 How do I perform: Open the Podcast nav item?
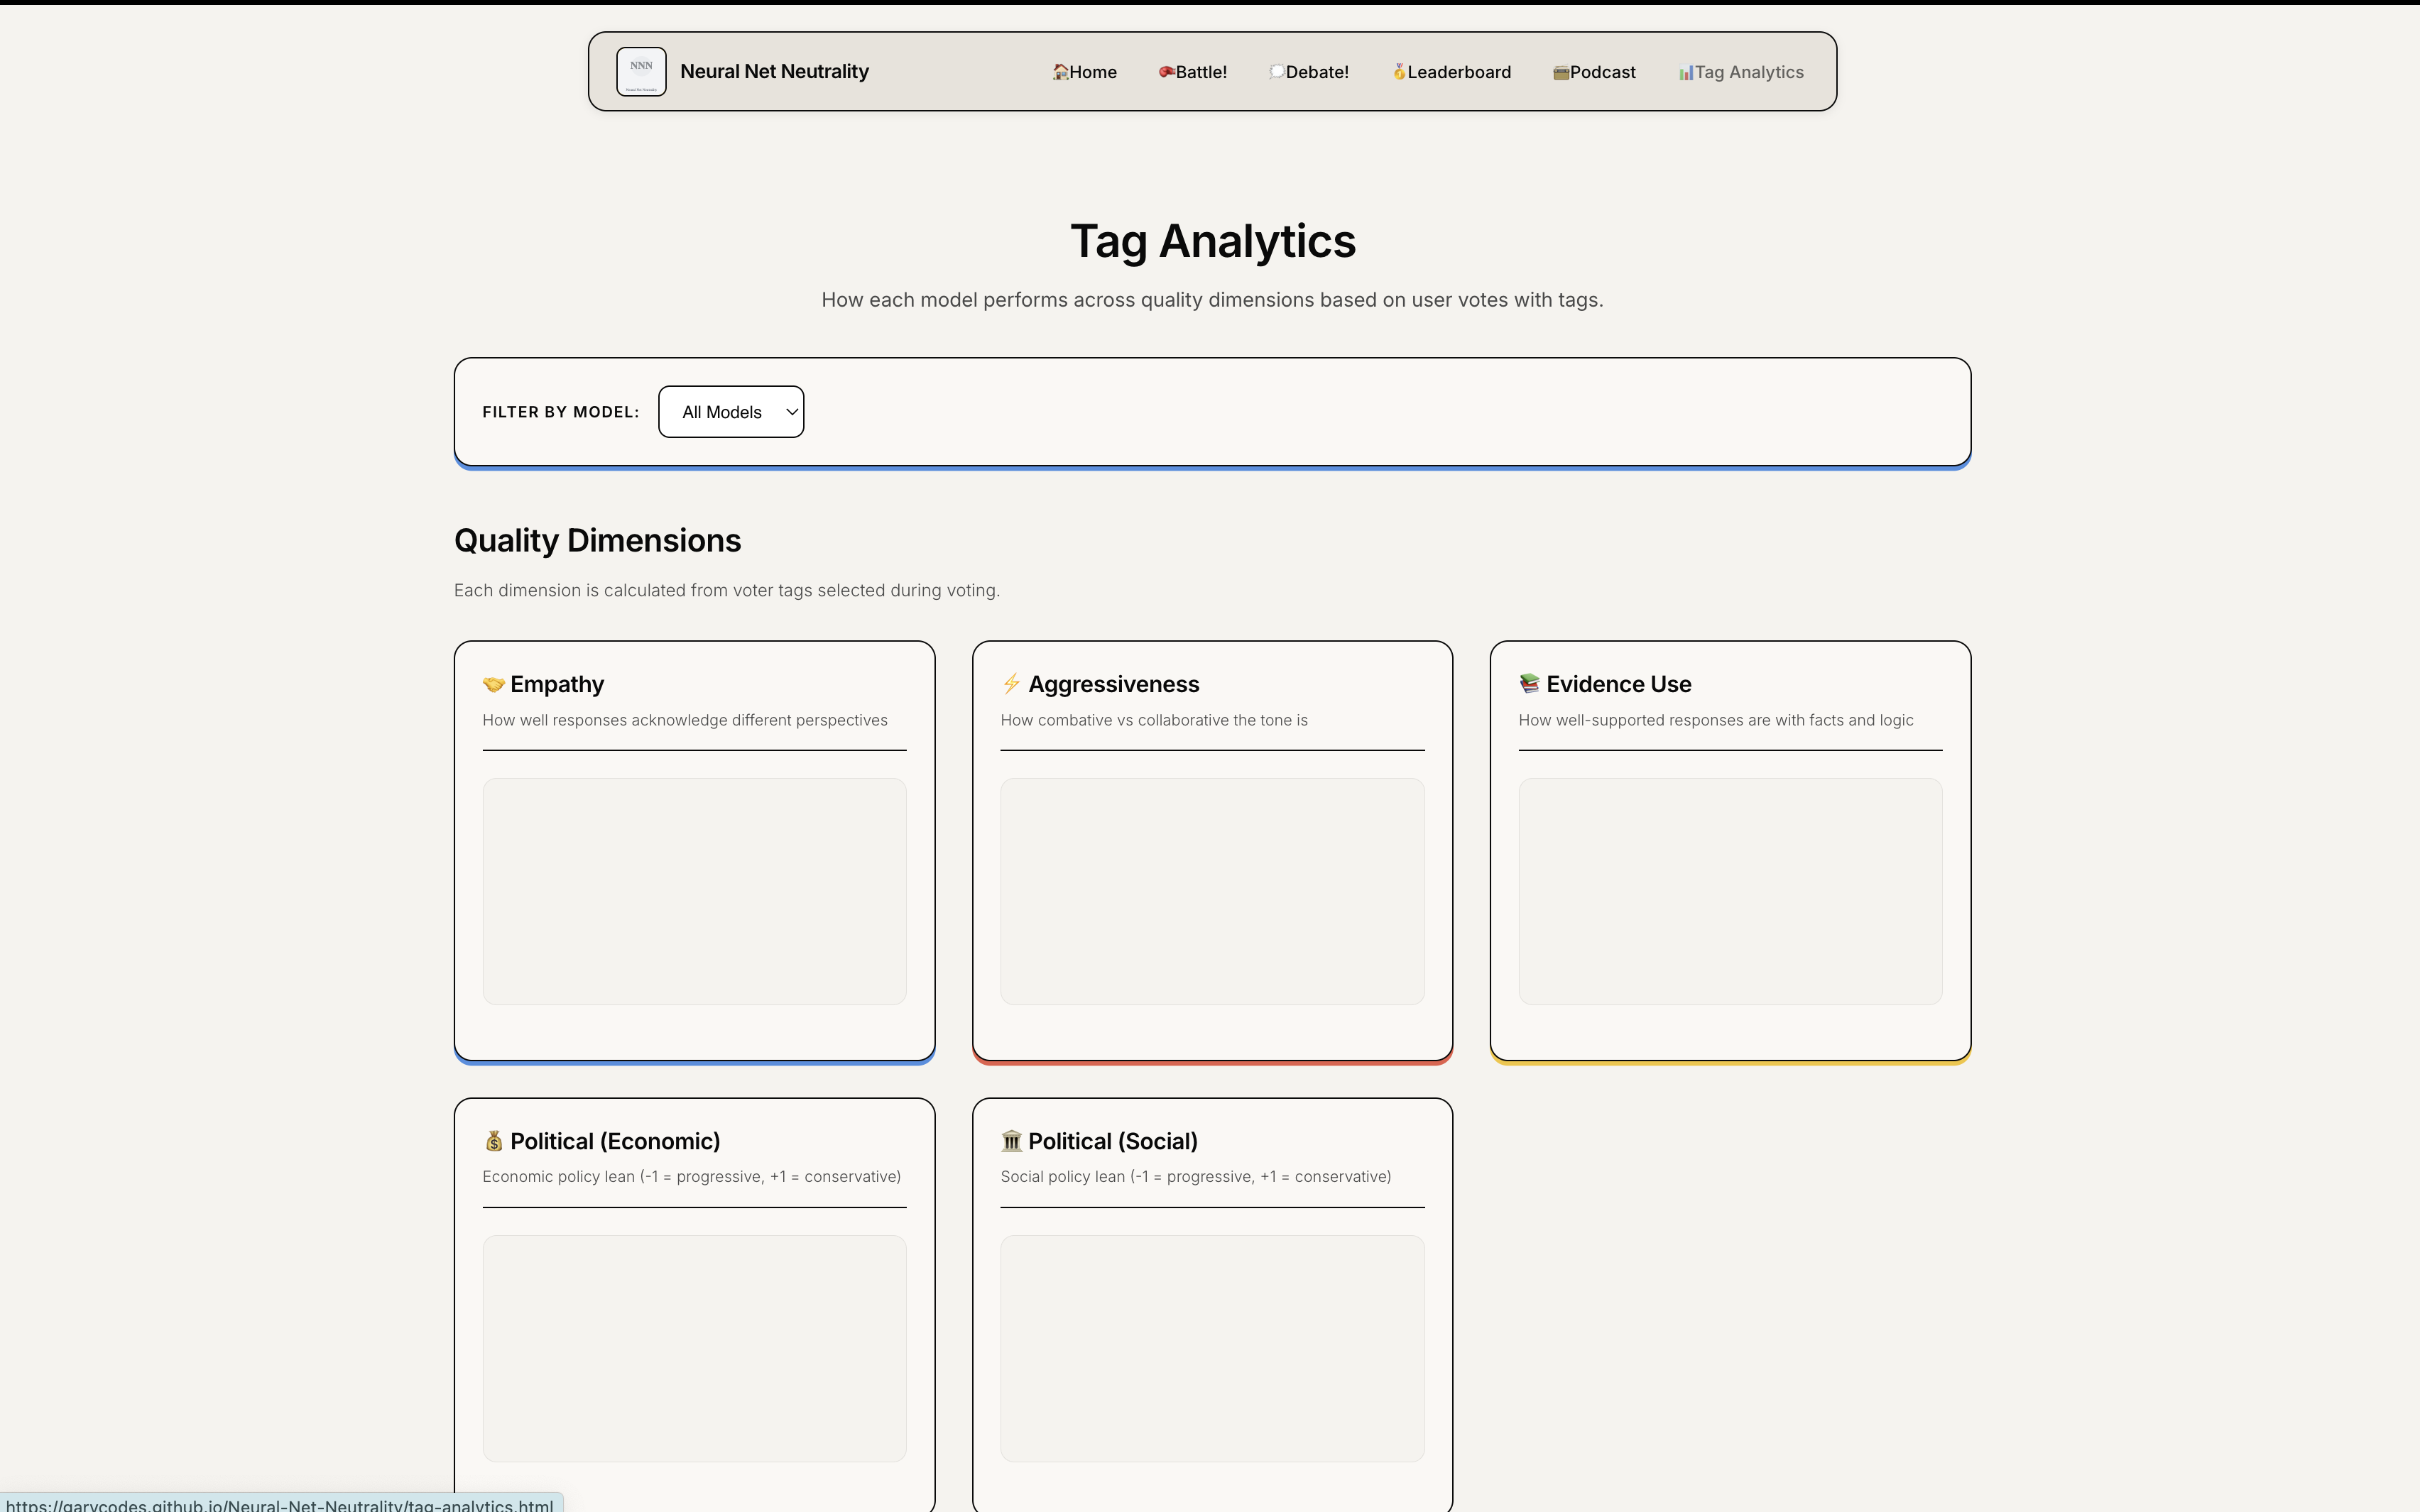tap(1602, 72)
